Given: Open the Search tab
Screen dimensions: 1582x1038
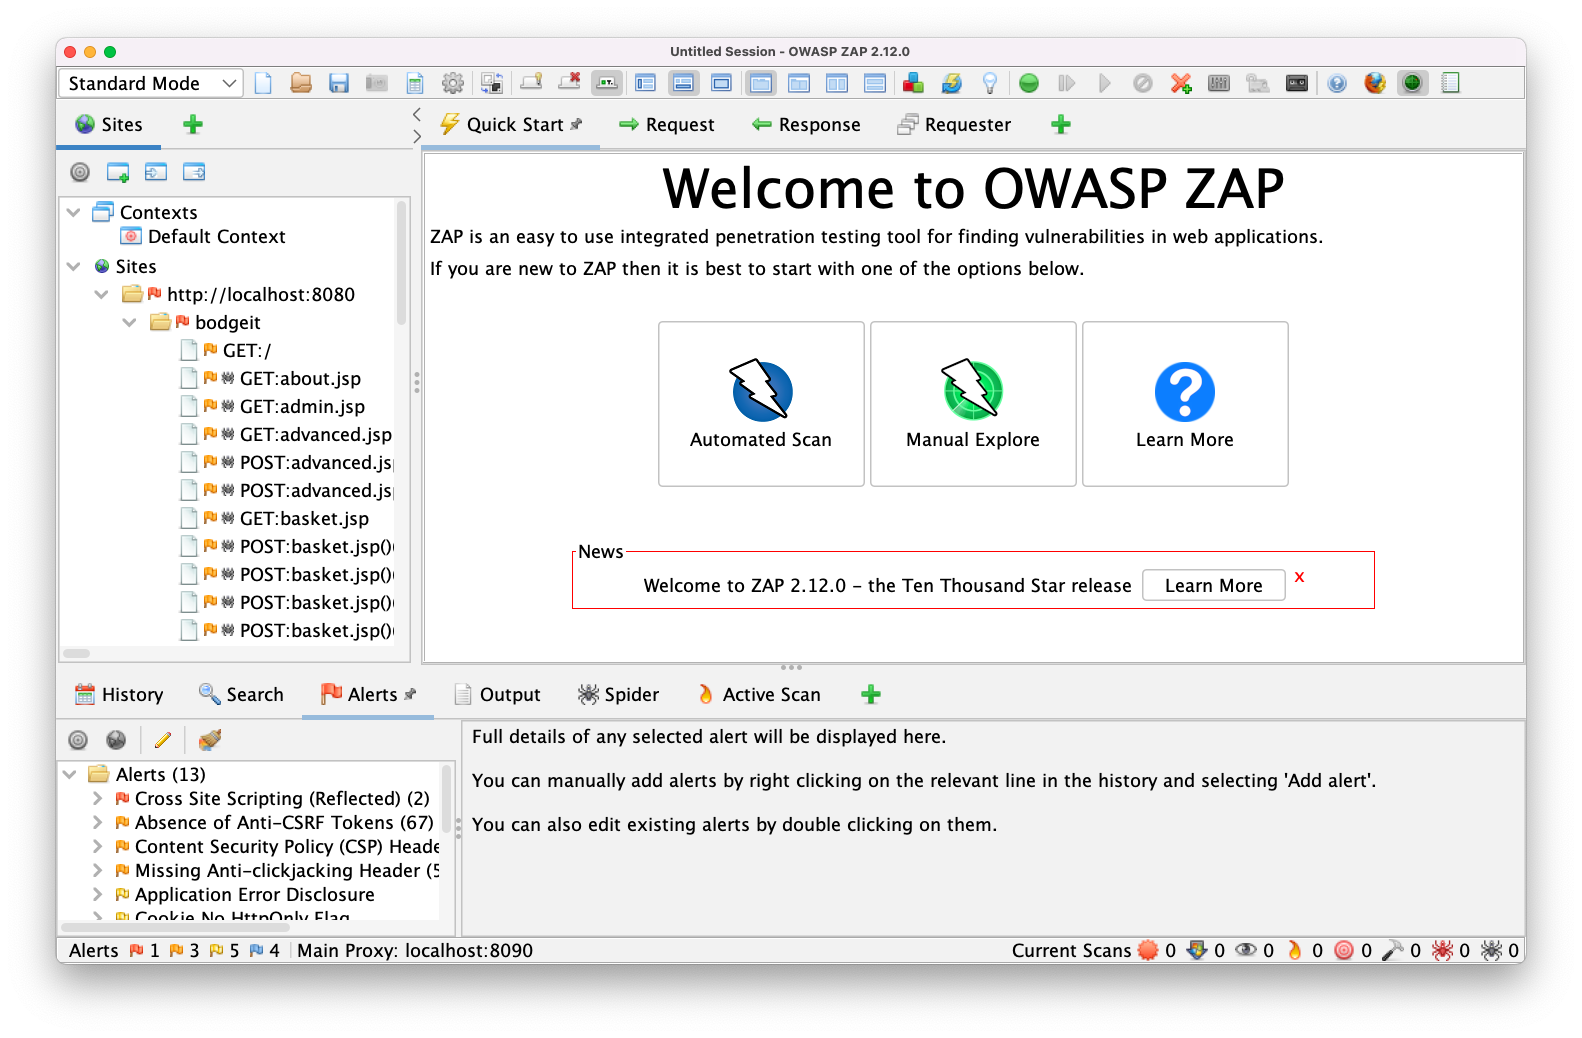Looking at the screenshot, I should click(241, 694).
